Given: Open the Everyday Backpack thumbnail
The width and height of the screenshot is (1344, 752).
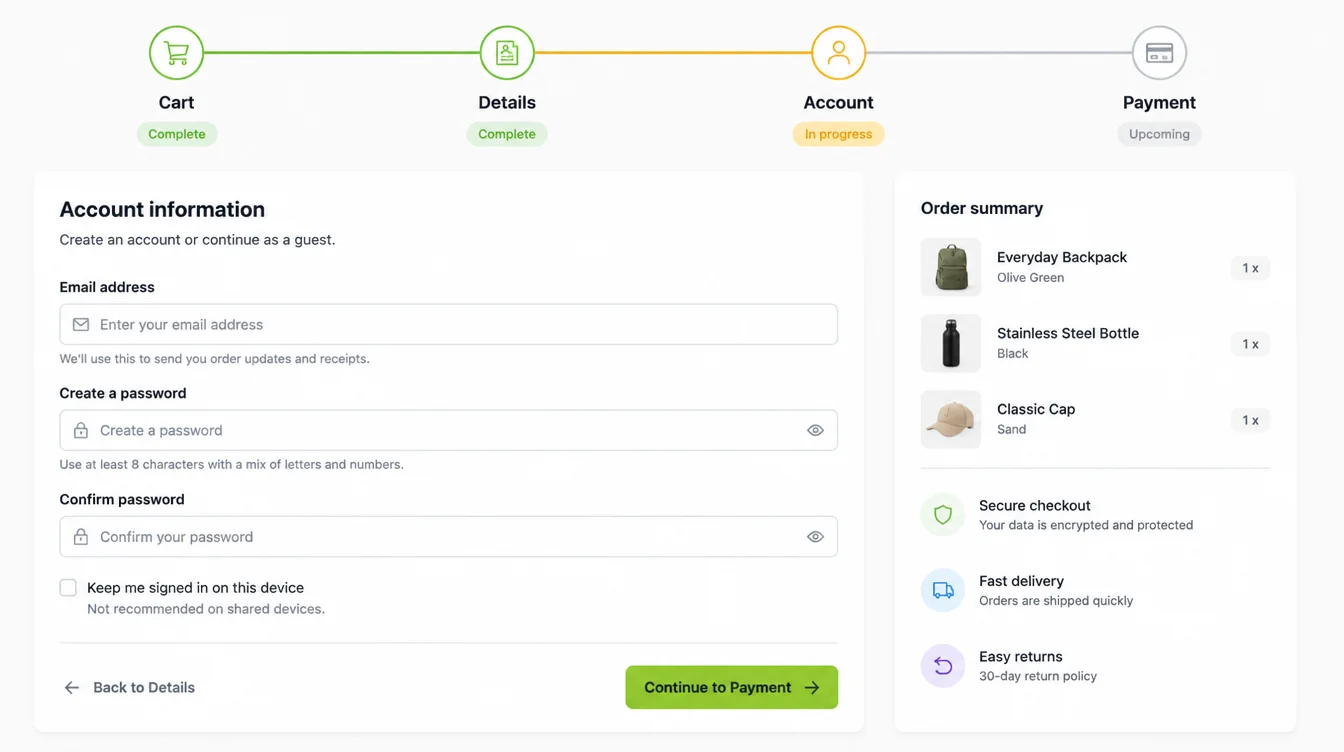Looking at the screenshot, I should pos(951,268).
